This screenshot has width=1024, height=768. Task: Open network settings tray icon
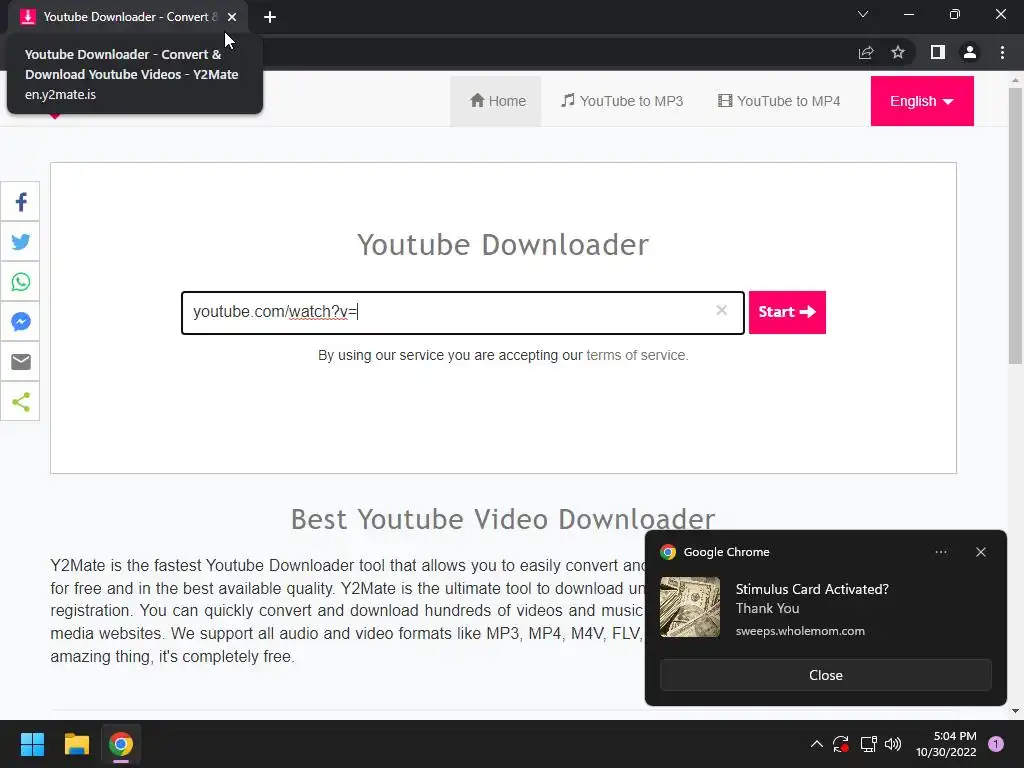tap(868, 744)
